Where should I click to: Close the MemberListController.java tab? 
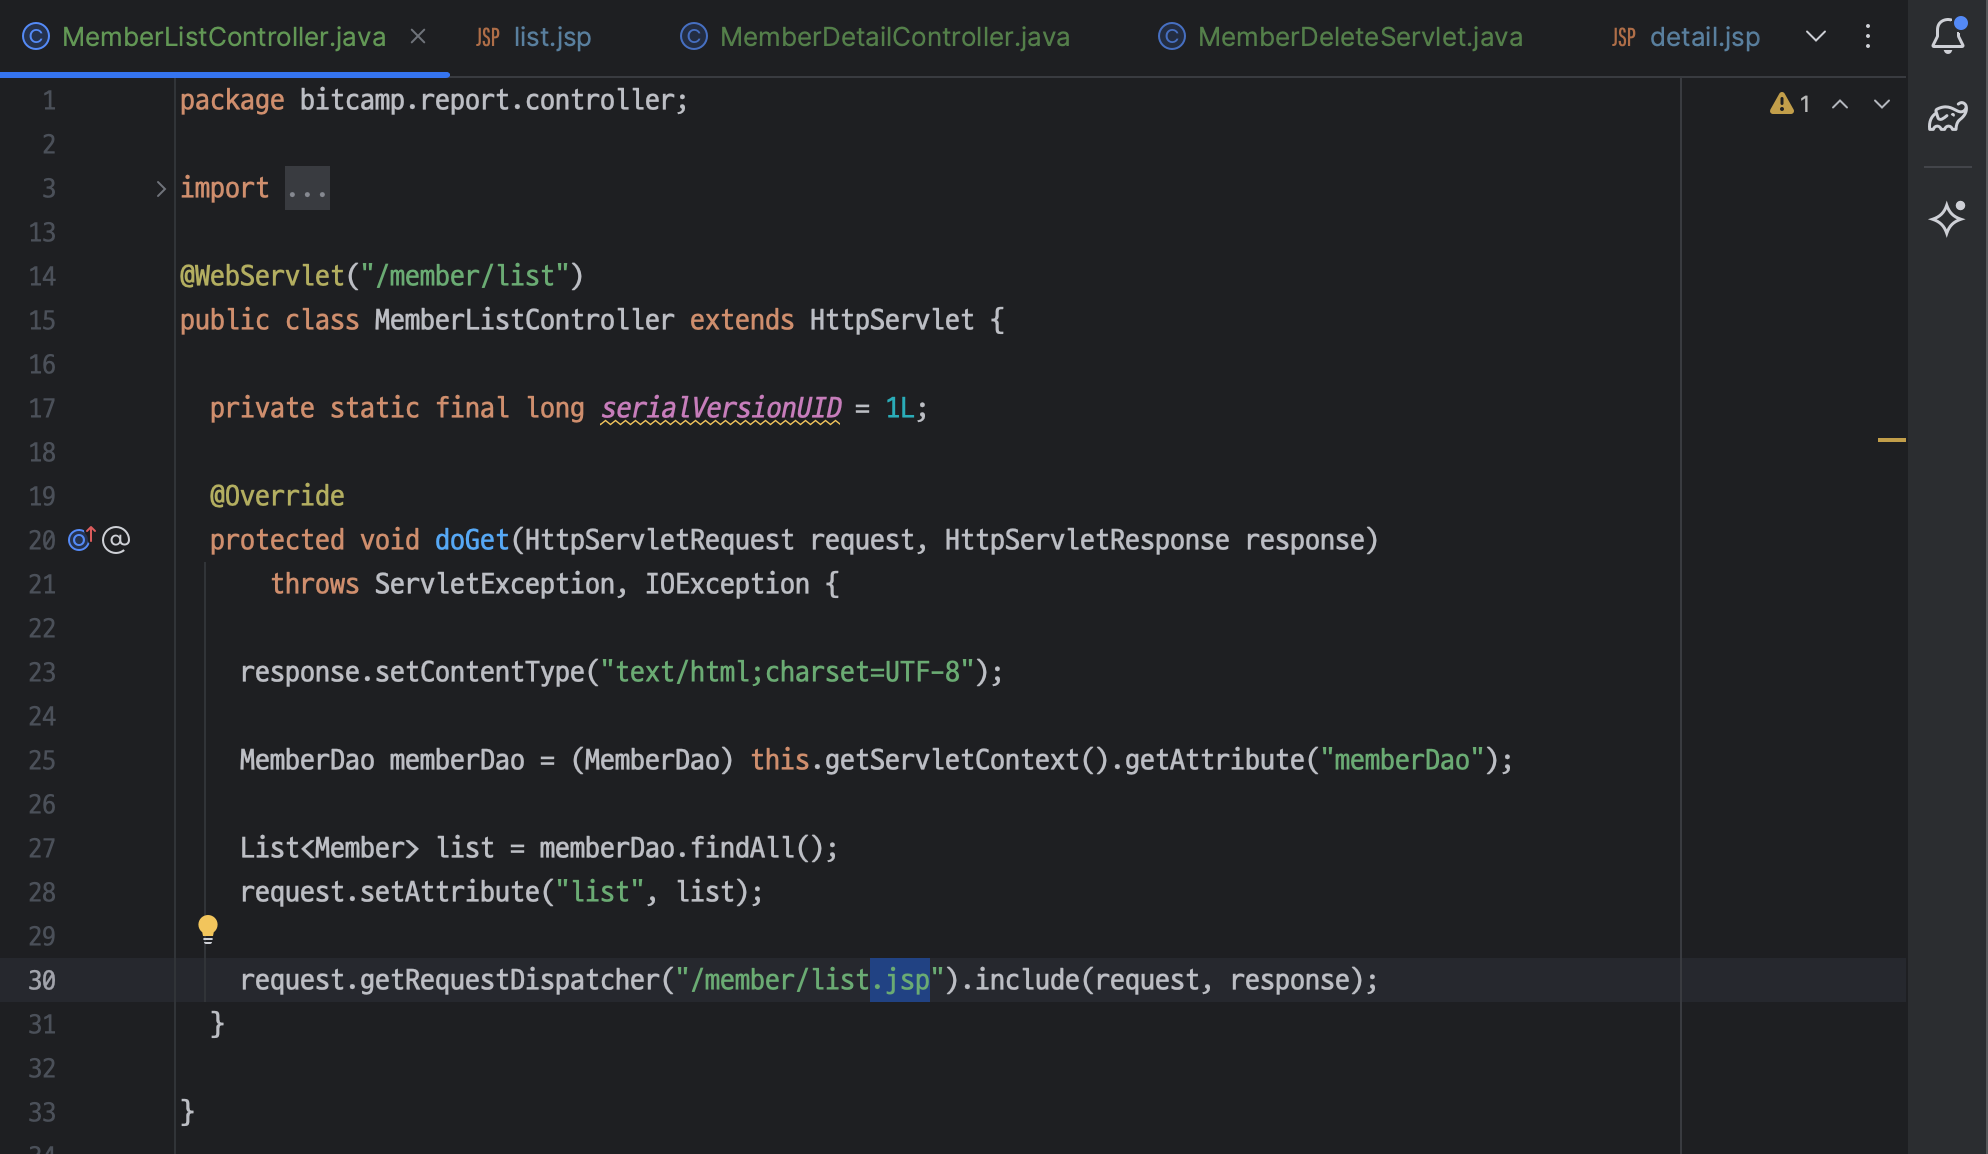(x=418, y=37)
